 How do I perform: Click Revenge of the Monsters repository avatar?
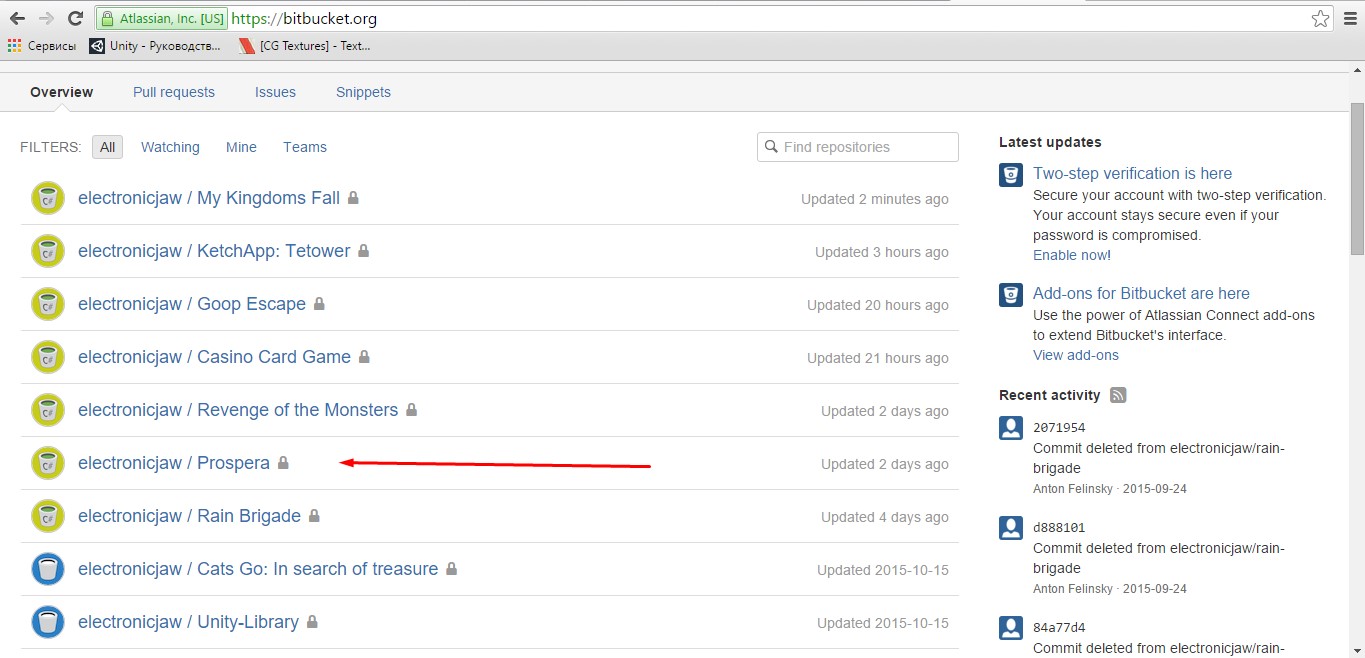coord(48,410)
